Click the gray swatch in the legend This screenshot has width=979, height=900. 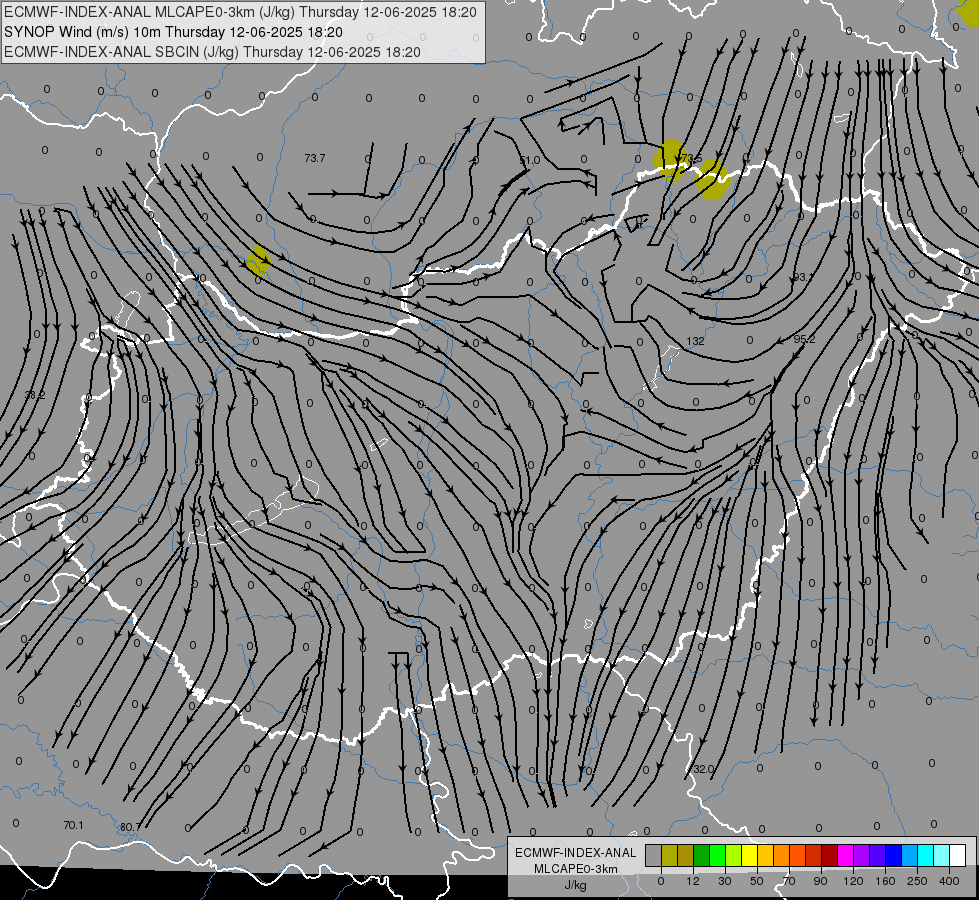[x=654, y=856]
